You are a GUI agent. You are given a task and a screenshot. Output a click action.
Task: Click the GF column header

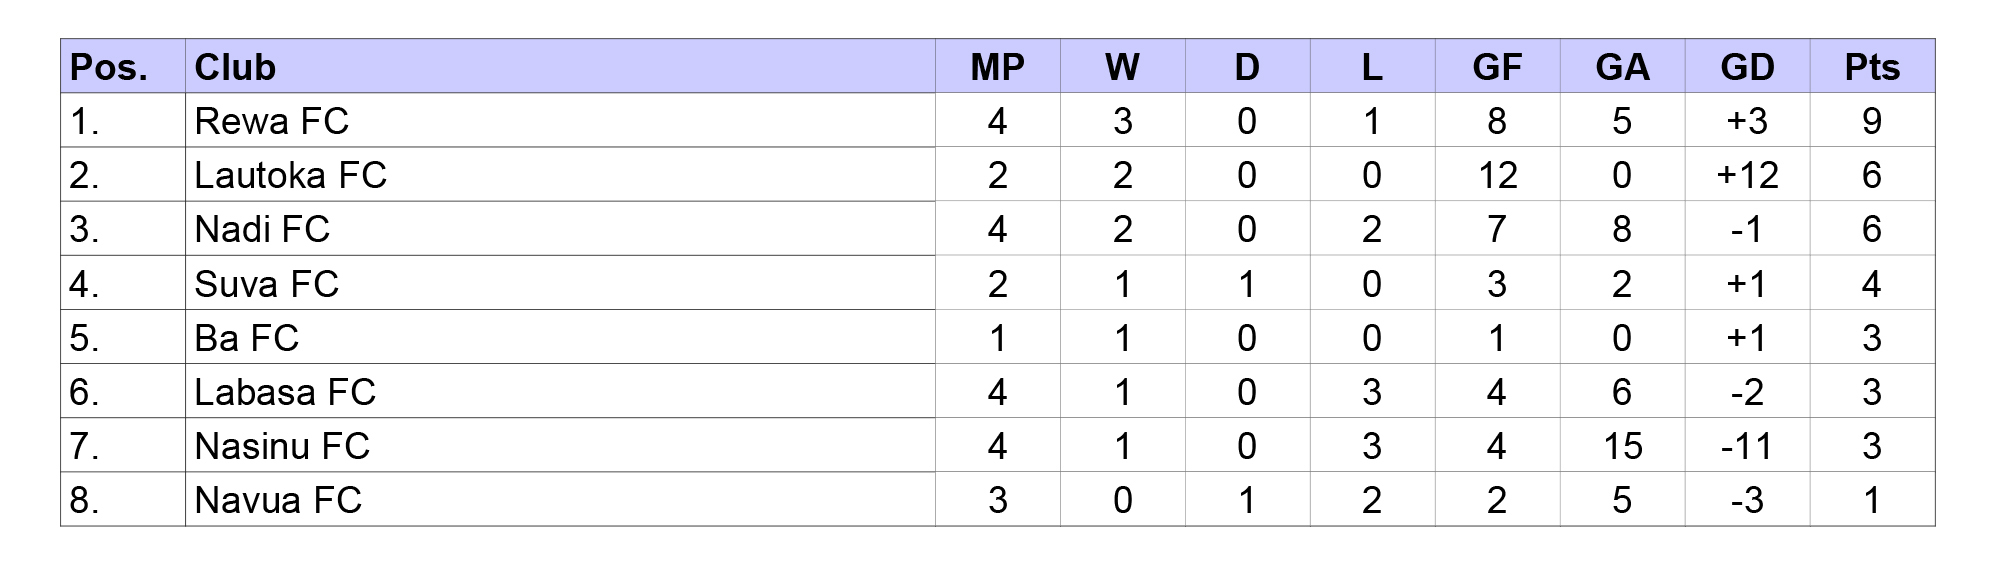pyautogui.click(x=1496, y=67)
